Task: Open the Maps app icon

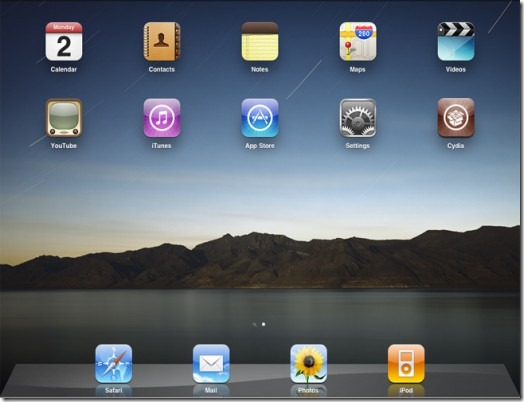Action: (358, 41)
